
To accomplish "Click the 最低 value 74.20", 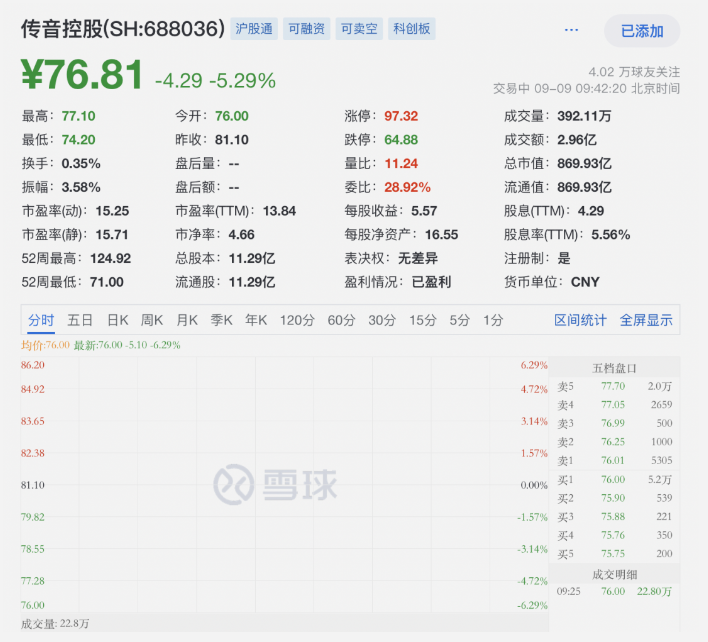I will (x=79, y=140).
